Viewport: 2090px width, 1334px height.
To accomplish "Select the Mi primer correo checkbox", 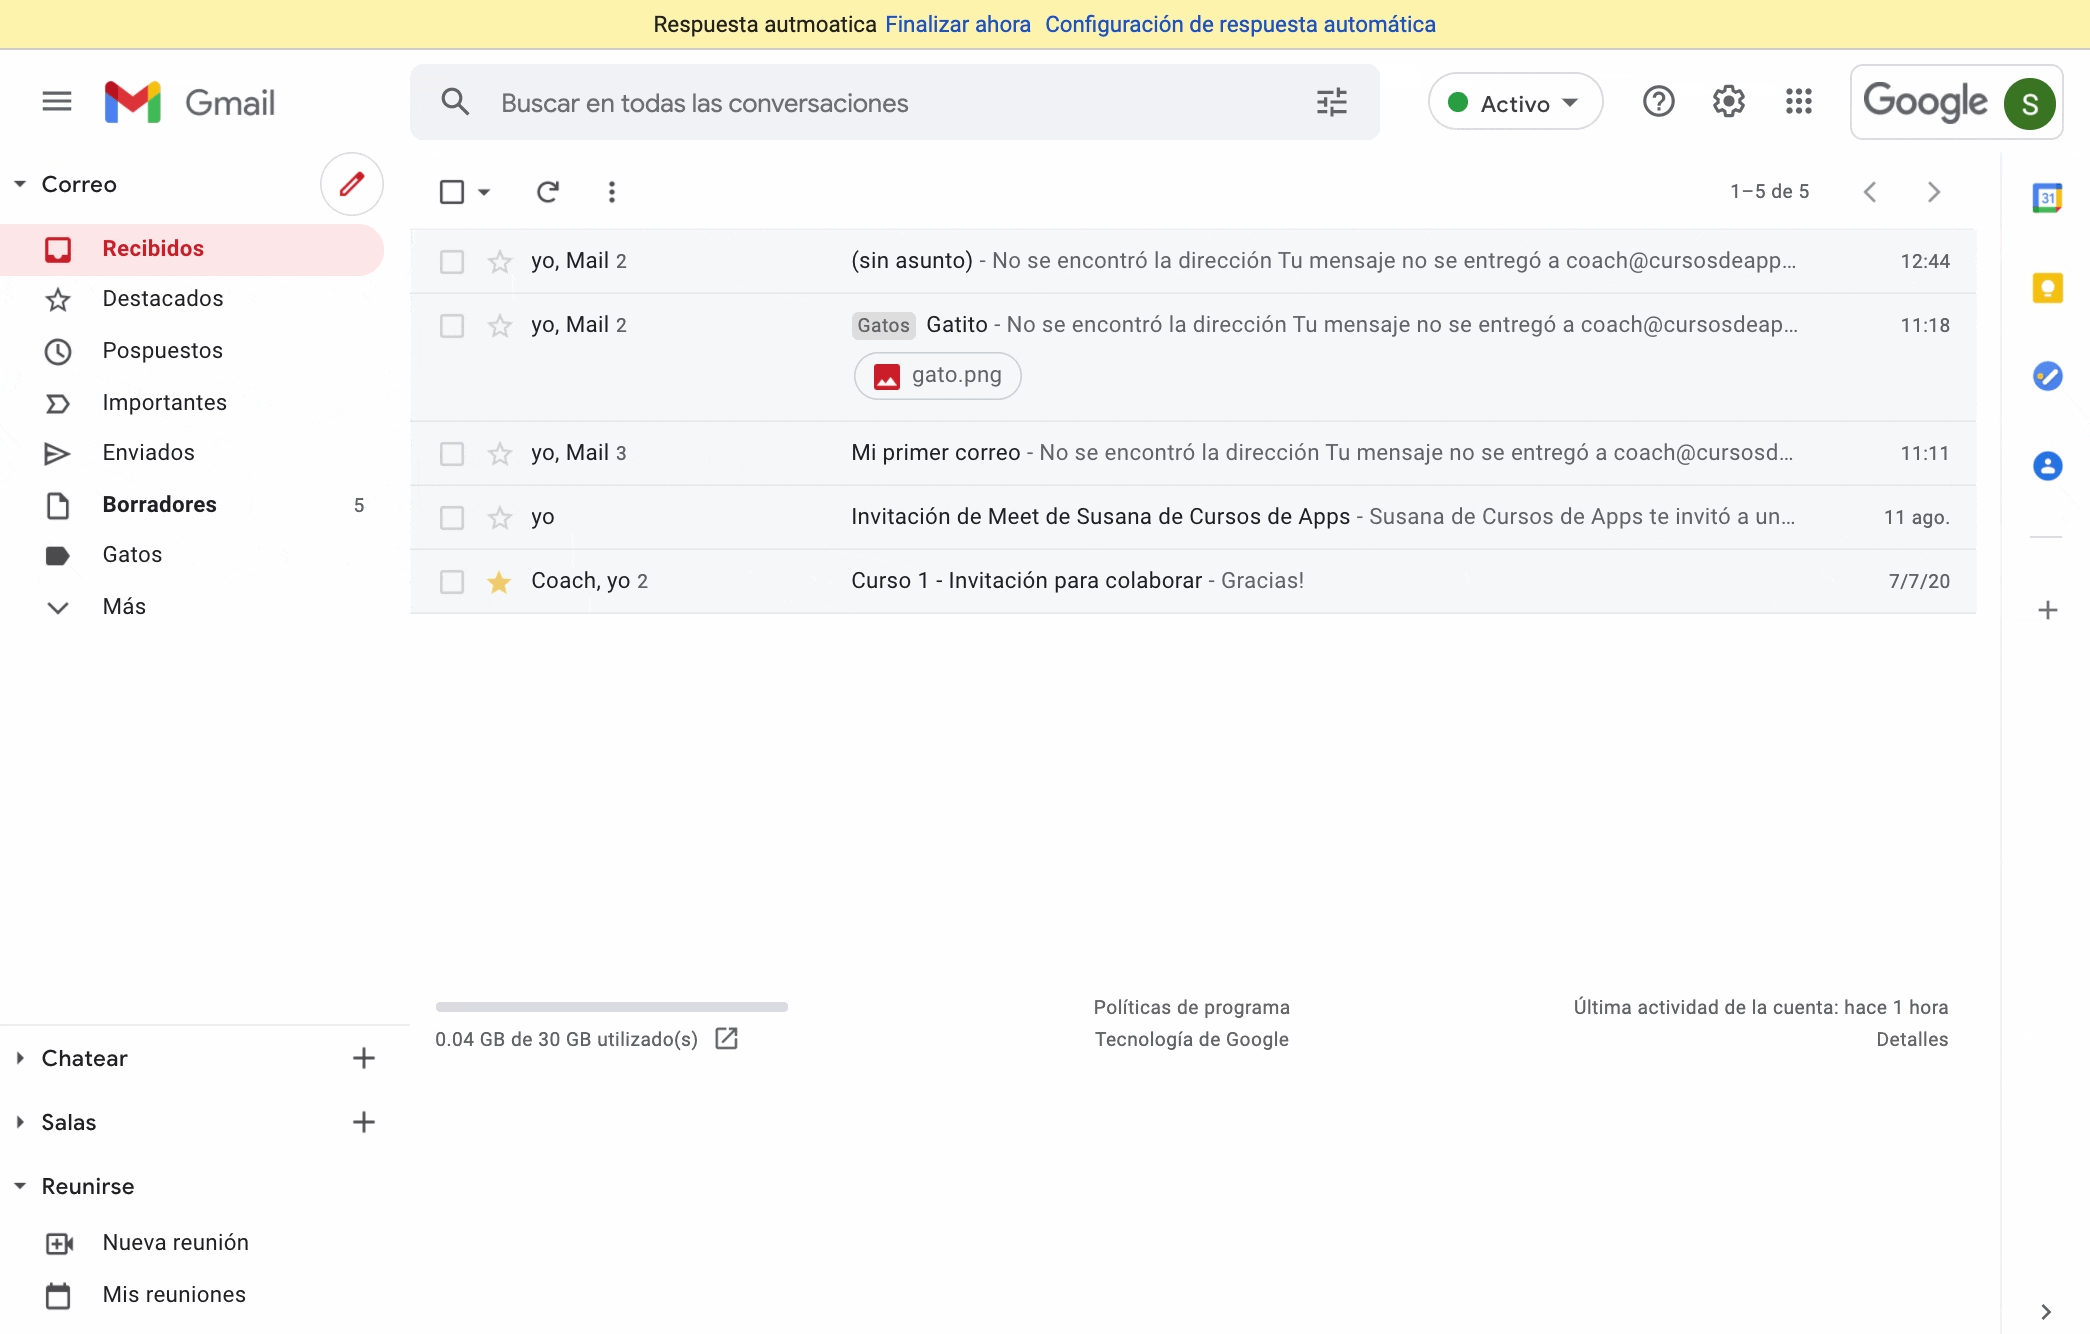I will (x=452, y=454).
